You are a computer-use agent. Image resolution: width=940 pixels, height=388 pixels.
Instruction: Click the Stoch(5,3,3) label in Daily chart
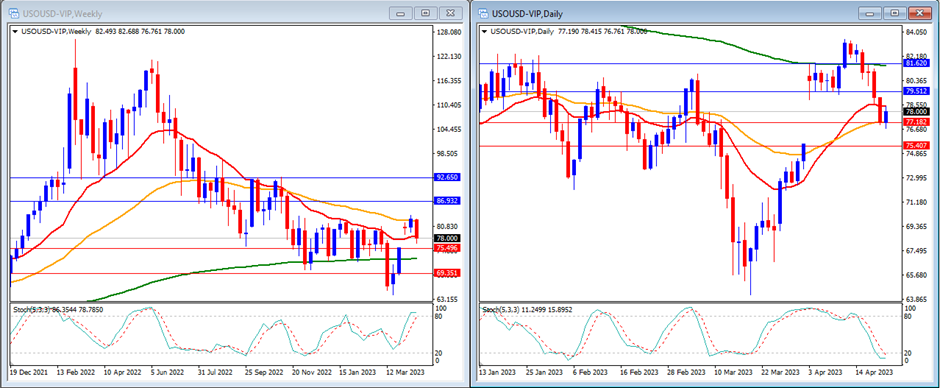pos(500,309)
